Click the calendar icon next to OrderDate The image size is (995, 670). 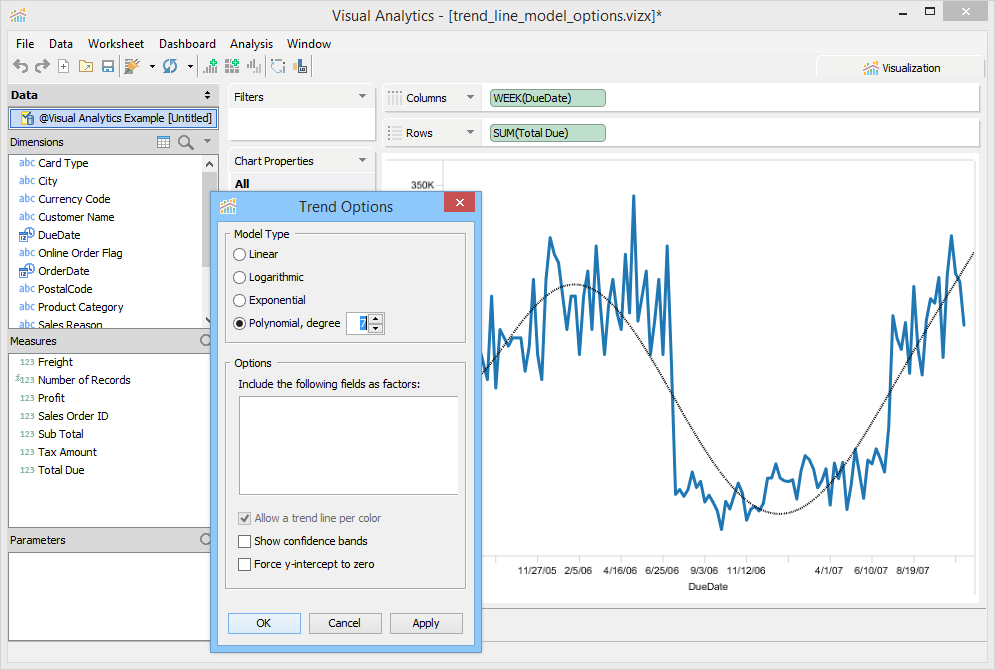tap(27, 271)
